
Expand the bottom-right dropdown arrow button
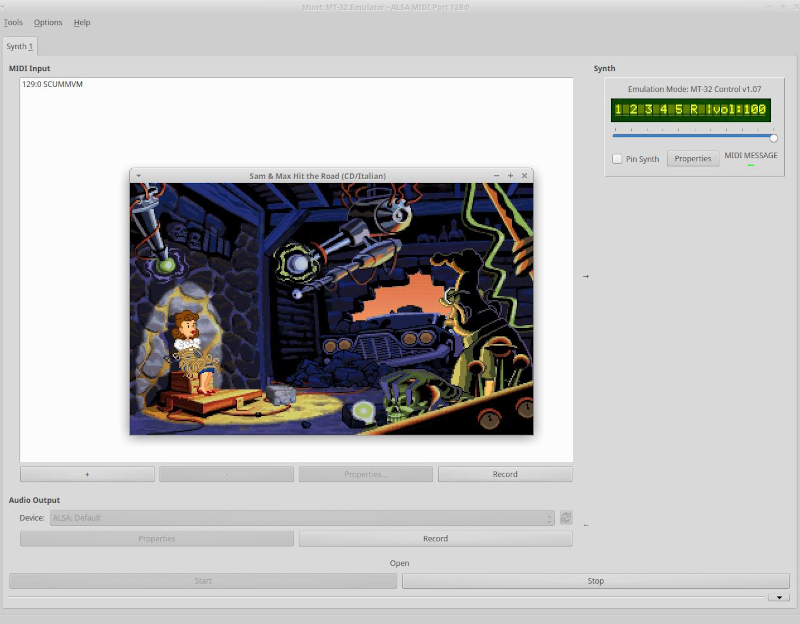pos(779,597)
